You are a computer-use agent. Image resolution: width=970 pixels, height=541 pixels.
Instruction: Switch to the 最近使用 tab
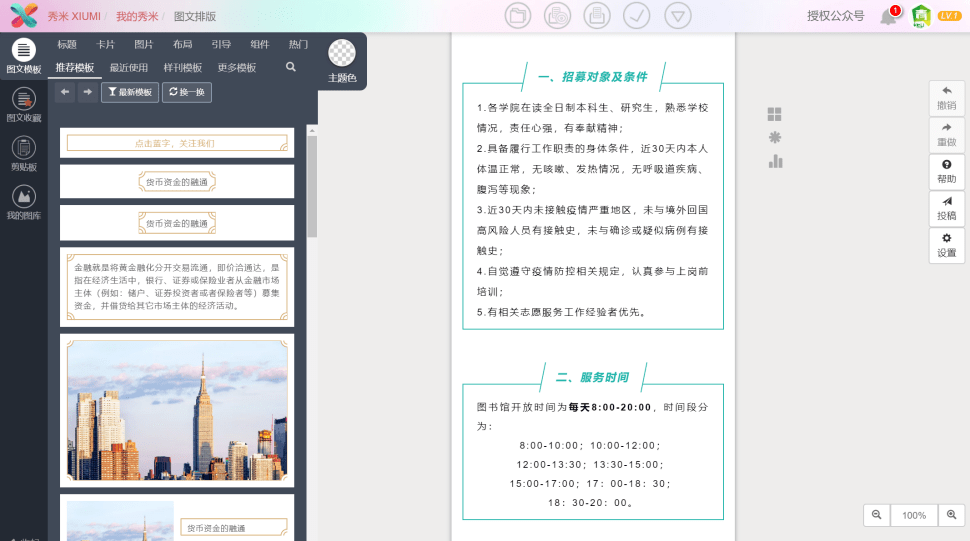(x=129, y=68)
